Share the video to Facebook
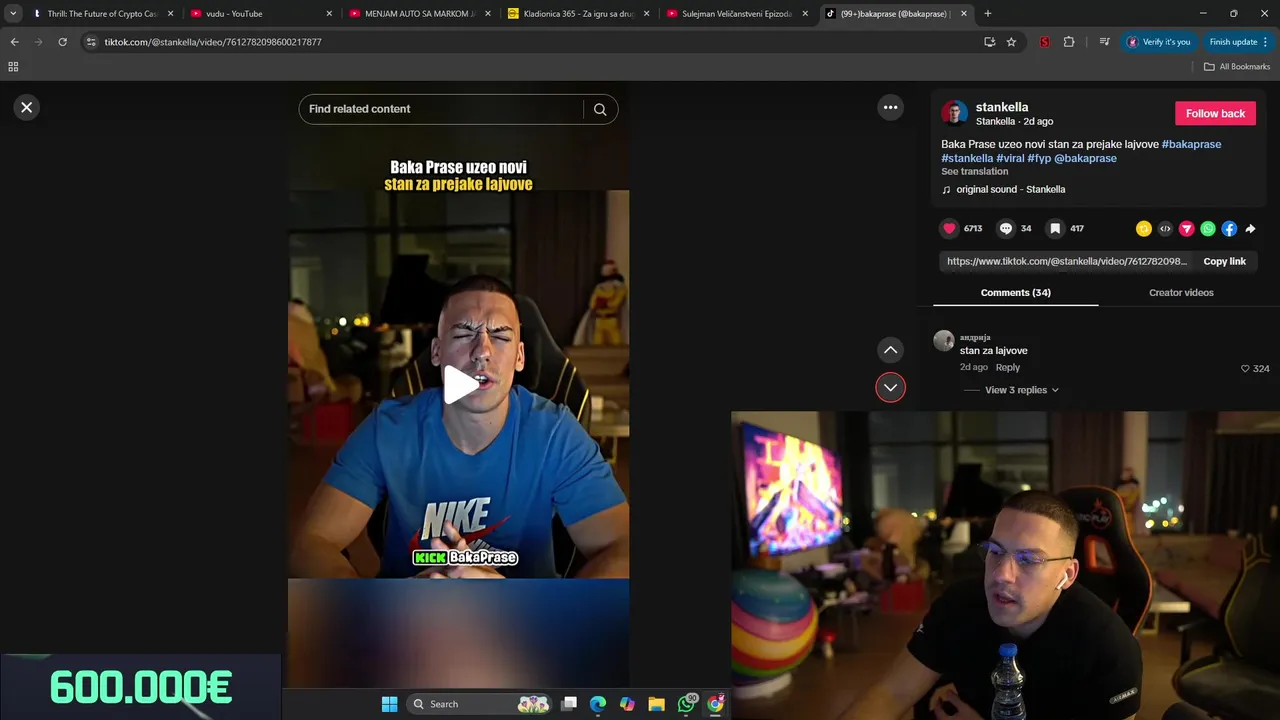 coord(1229,229)
